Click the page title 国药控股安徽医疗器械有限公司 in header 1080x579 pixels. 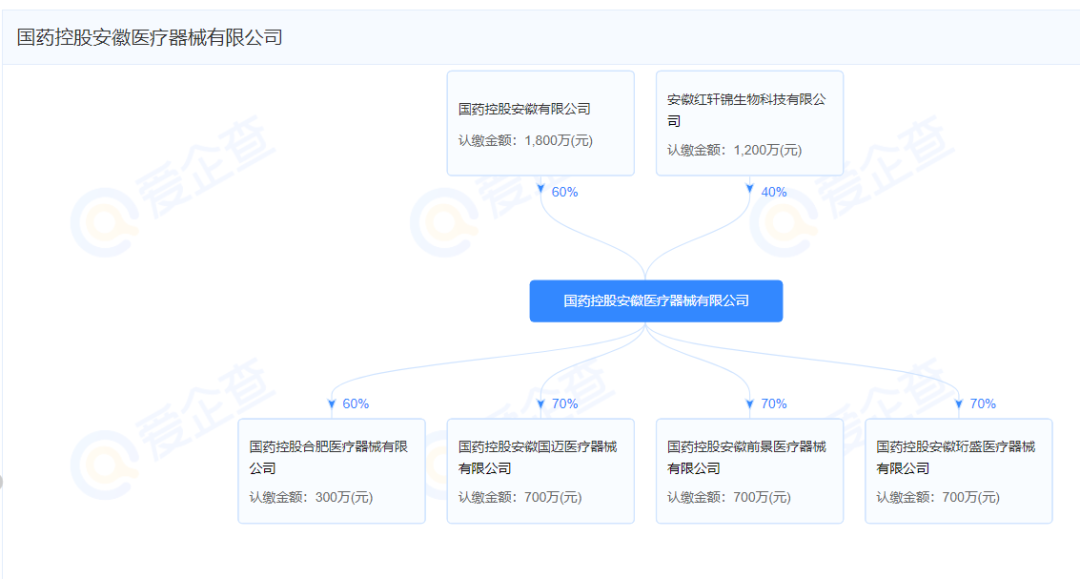point(149,38)
